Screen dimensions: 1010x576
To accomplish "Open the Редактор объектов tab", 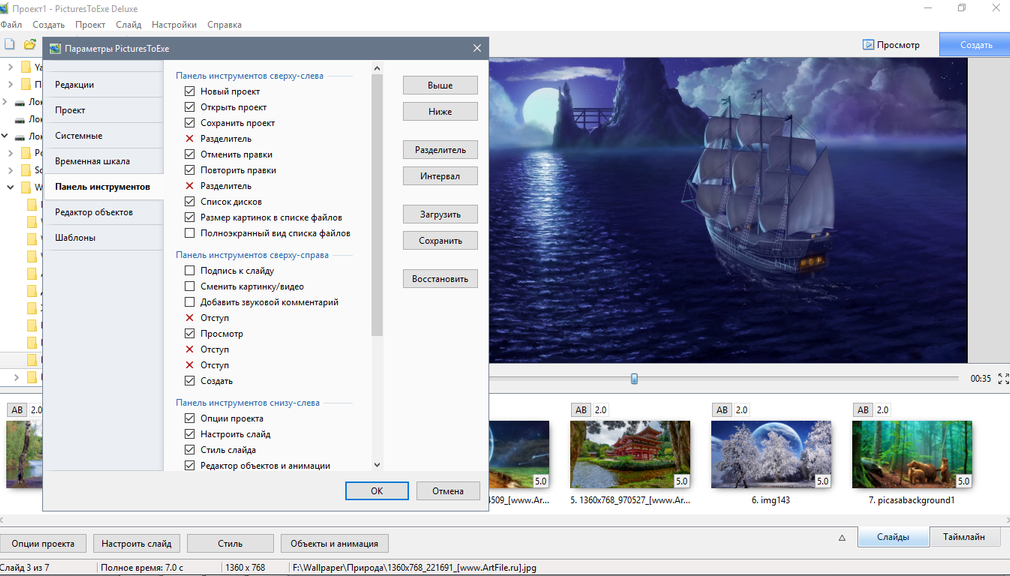I will pyautogui.click(x=105, y=212).
